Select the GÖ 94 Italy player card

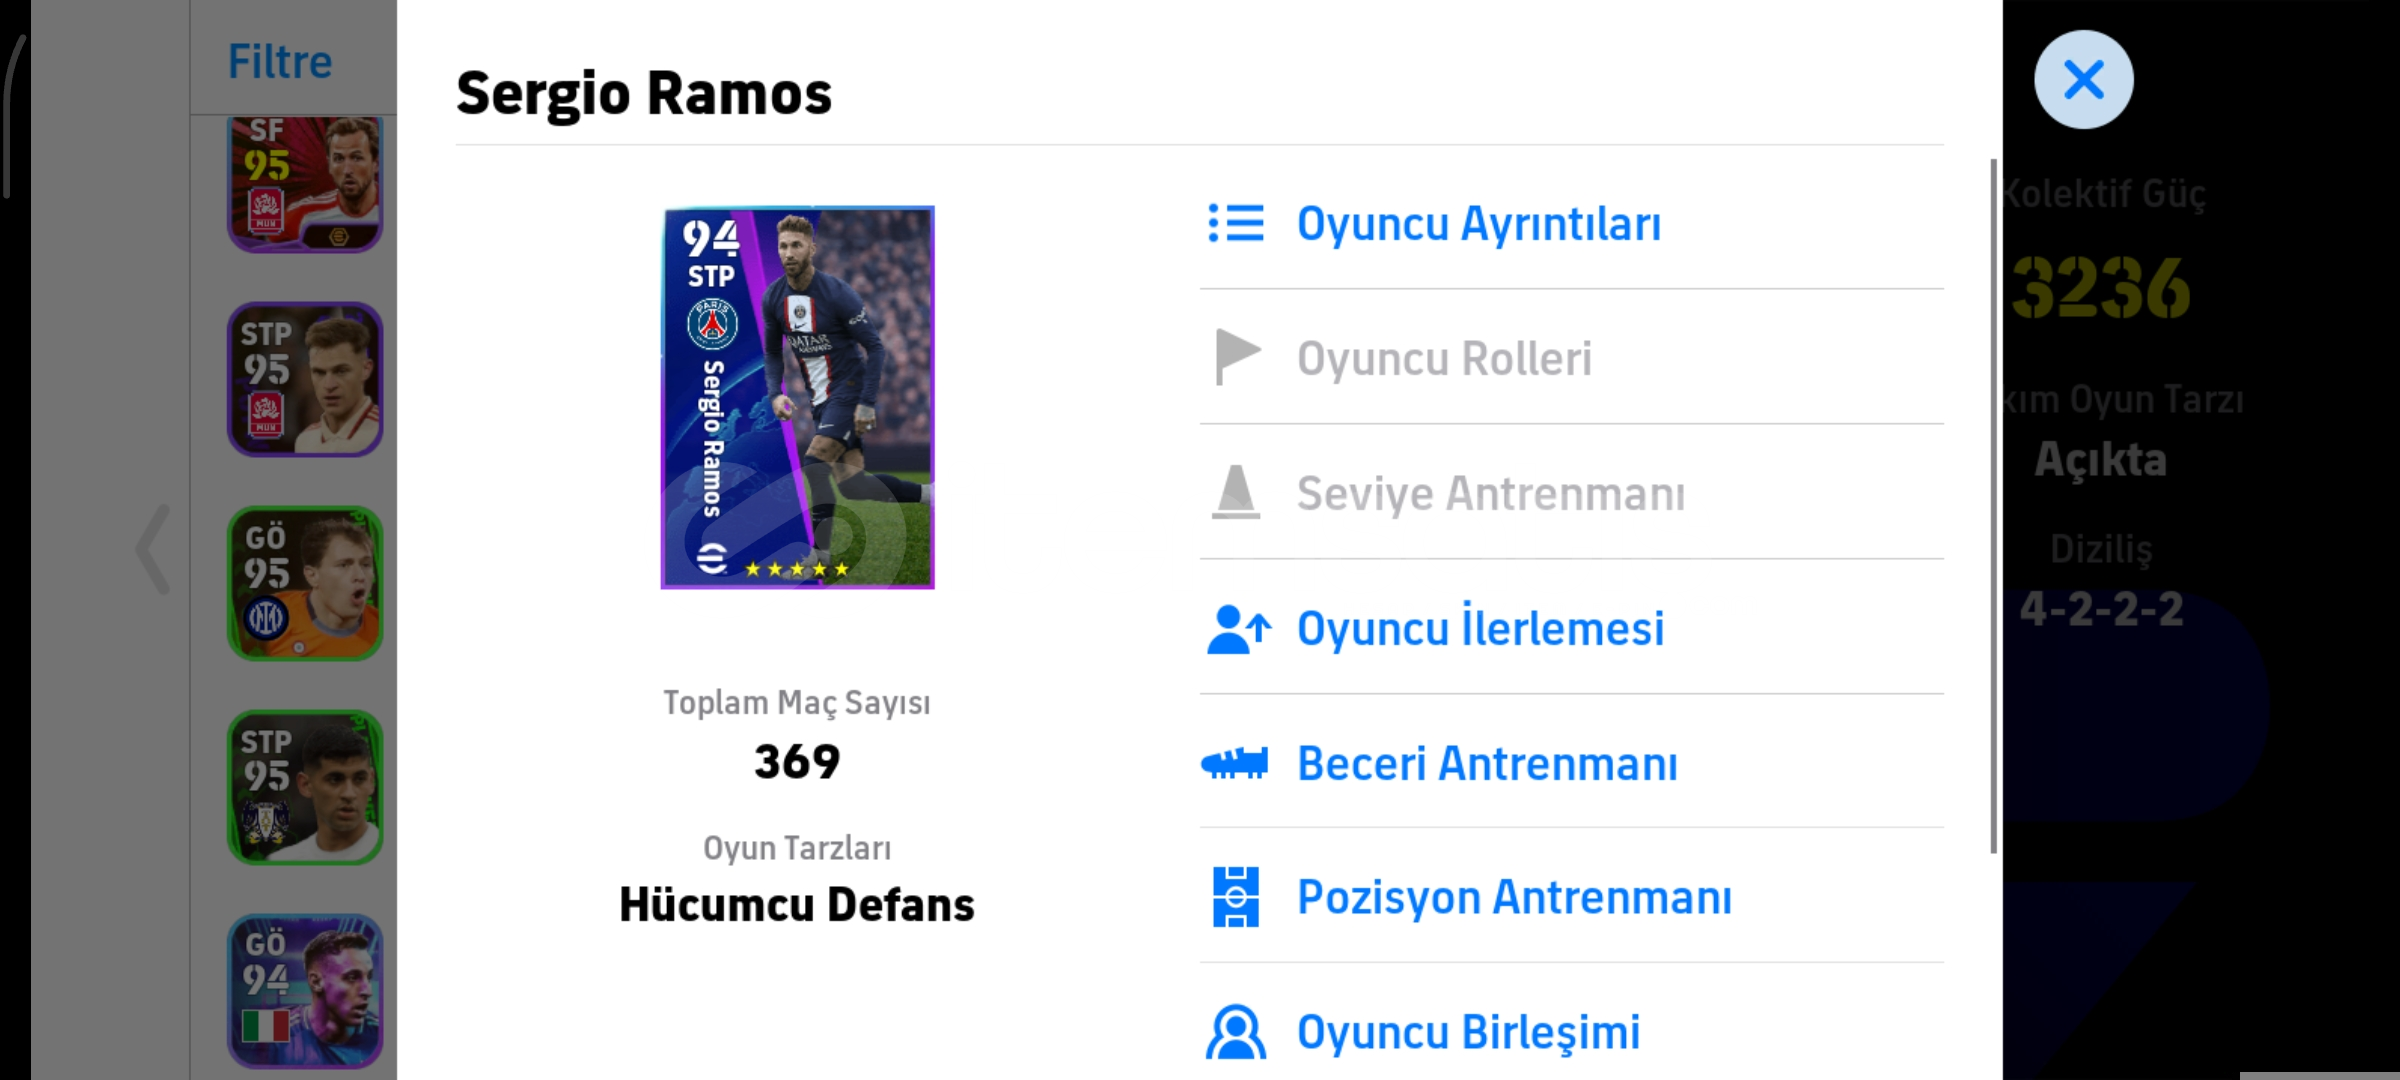point(305,991)
